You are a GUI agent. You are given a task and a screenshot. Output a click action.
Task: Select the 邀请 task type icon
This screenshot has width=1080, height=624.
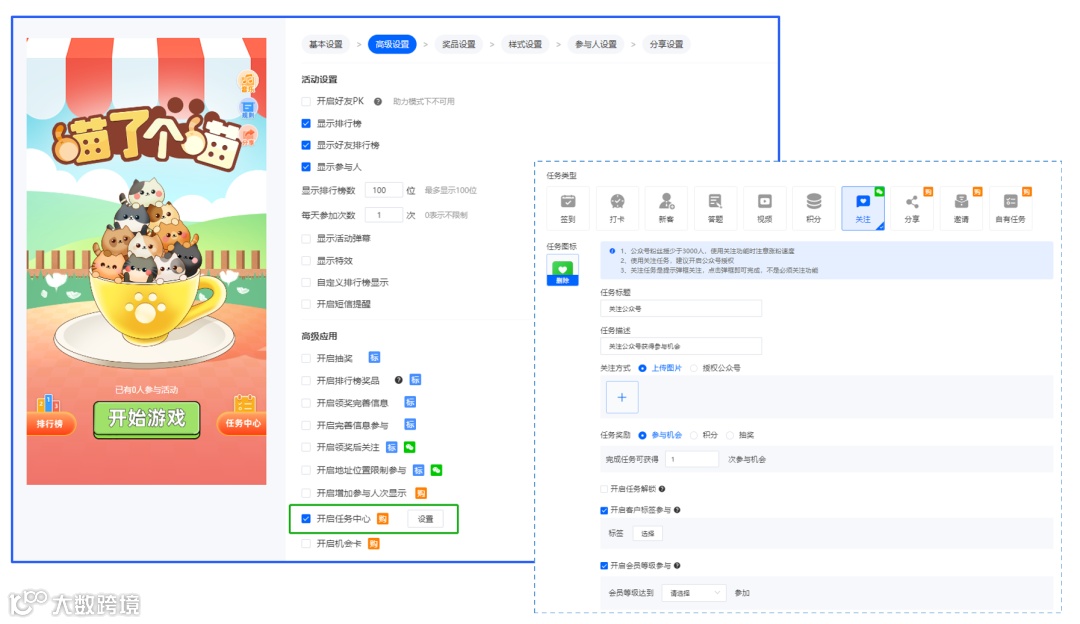pyautogui.click(x=961, y=208)
